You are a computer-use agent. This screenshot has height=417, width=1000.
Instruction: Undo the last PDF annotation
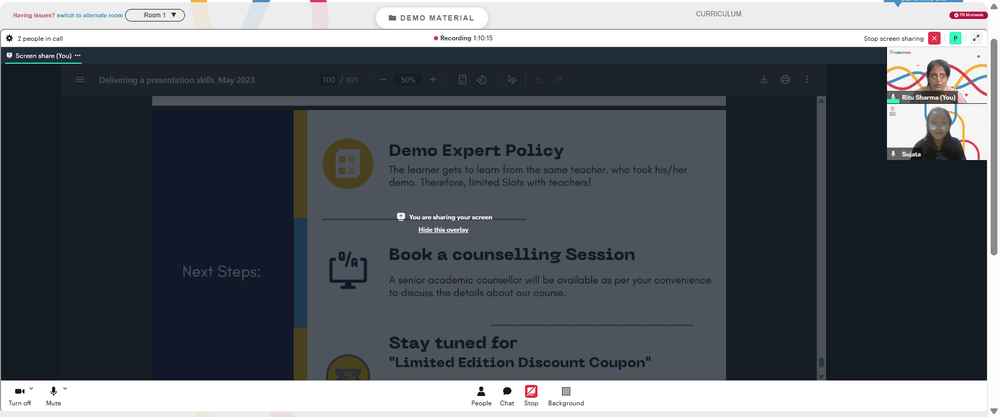539,80
